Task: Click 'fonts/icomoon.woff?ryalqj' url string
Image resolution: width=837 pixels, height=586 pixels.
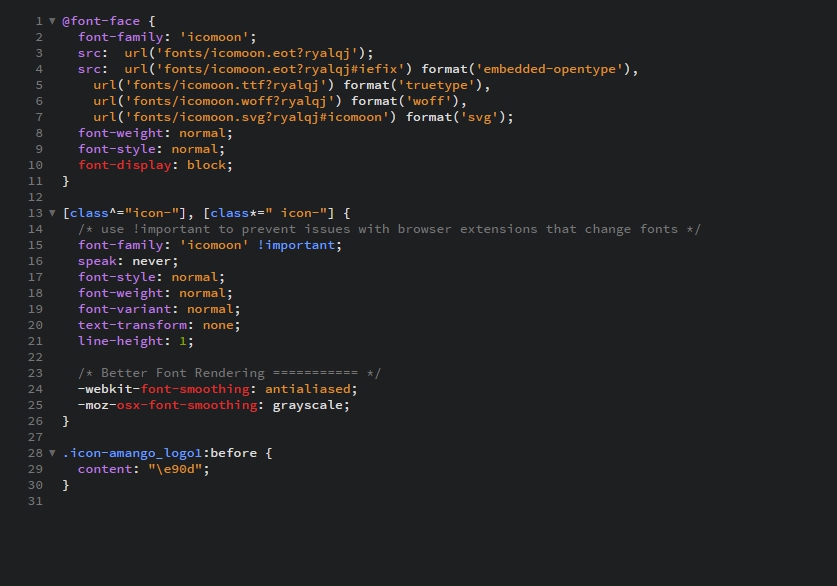Action: [x=230, y=101]
